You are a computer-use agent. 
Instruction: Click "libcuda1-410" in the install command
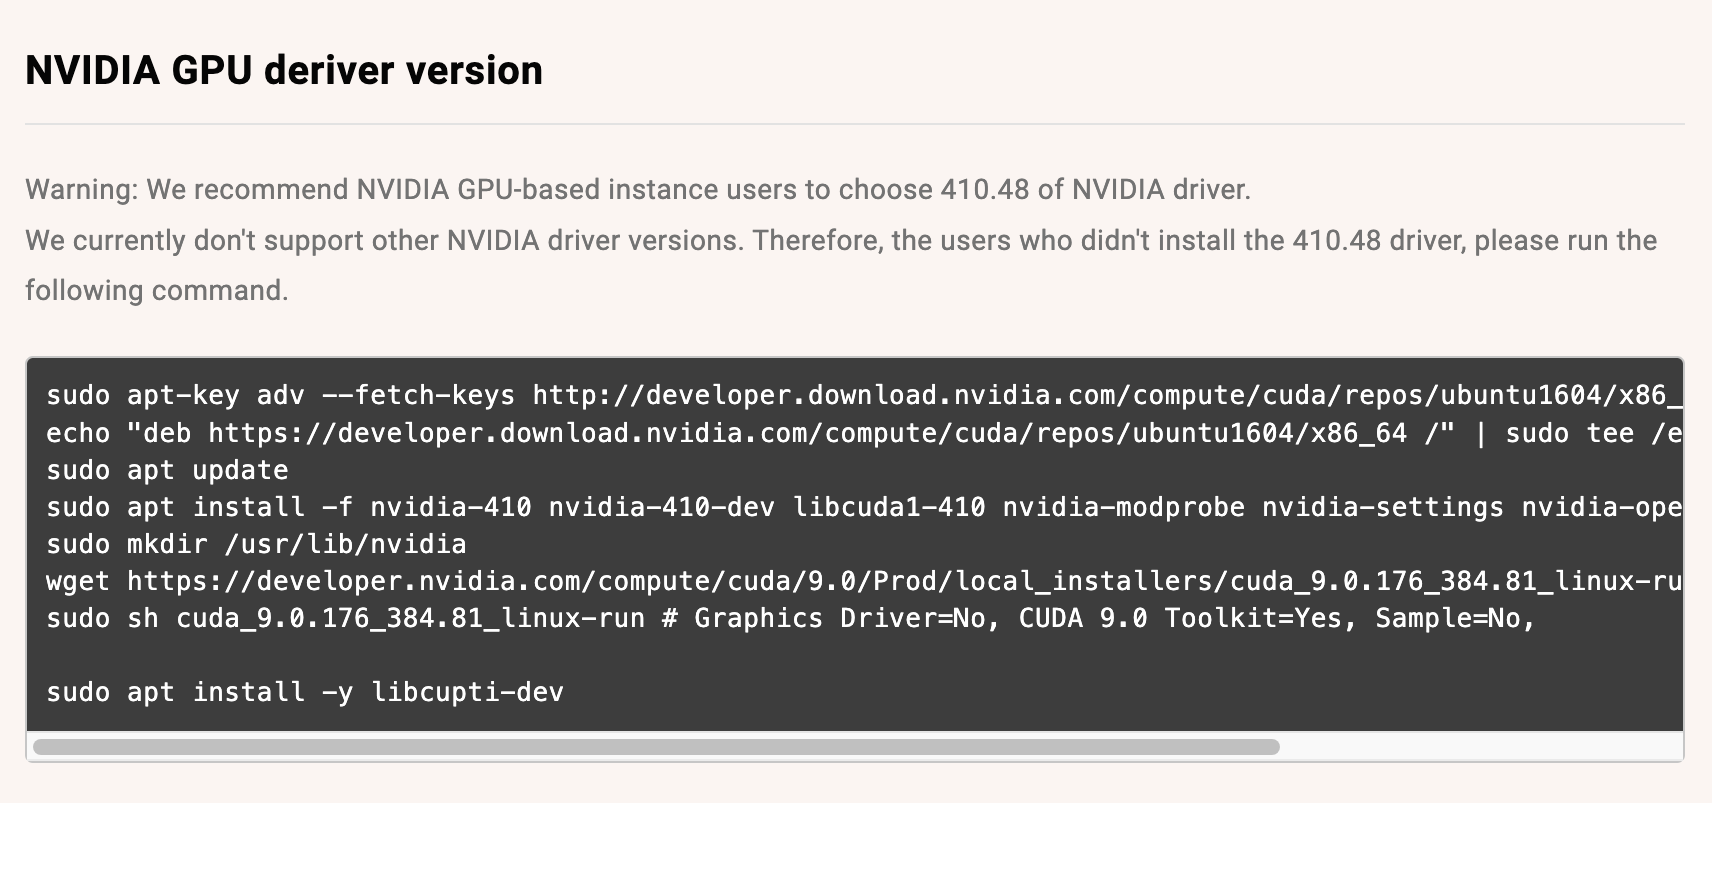coord(889,507)
